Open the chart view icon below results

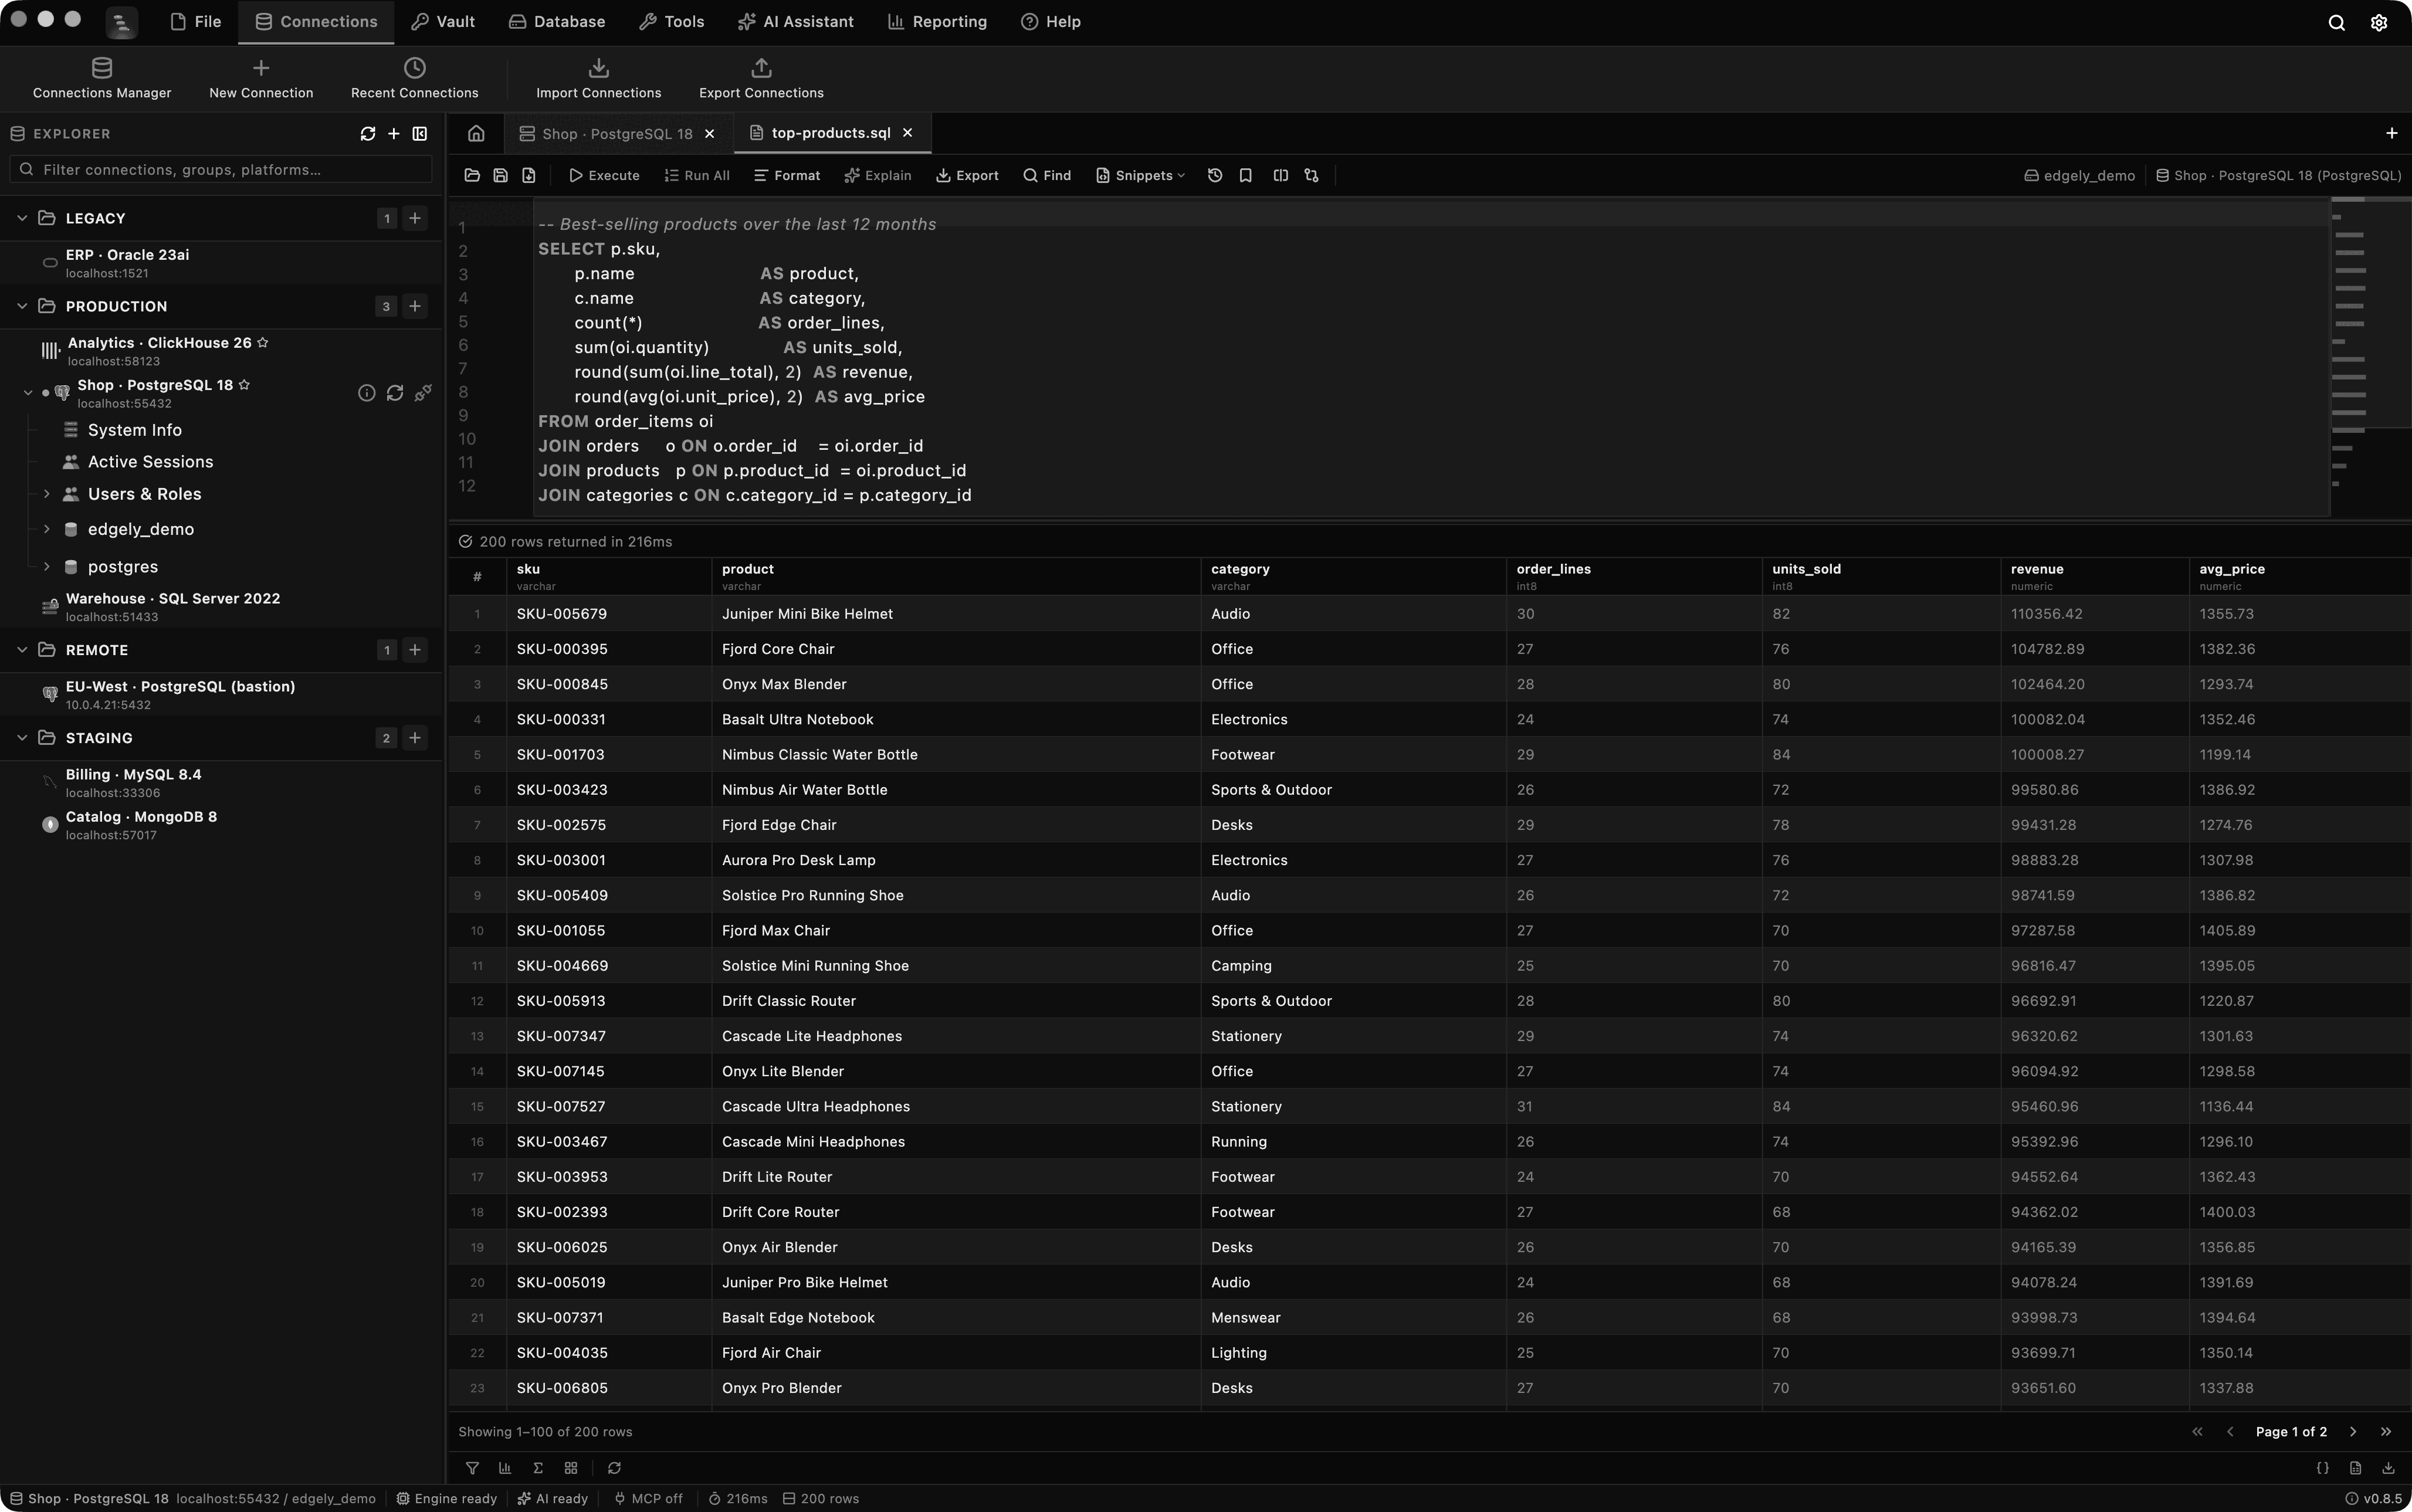click(x=505, y=1469)
